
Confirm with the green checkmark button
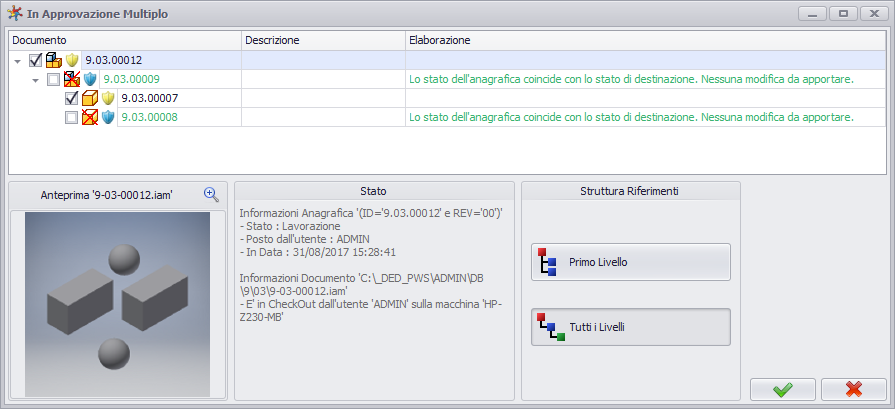coord(783,390)
